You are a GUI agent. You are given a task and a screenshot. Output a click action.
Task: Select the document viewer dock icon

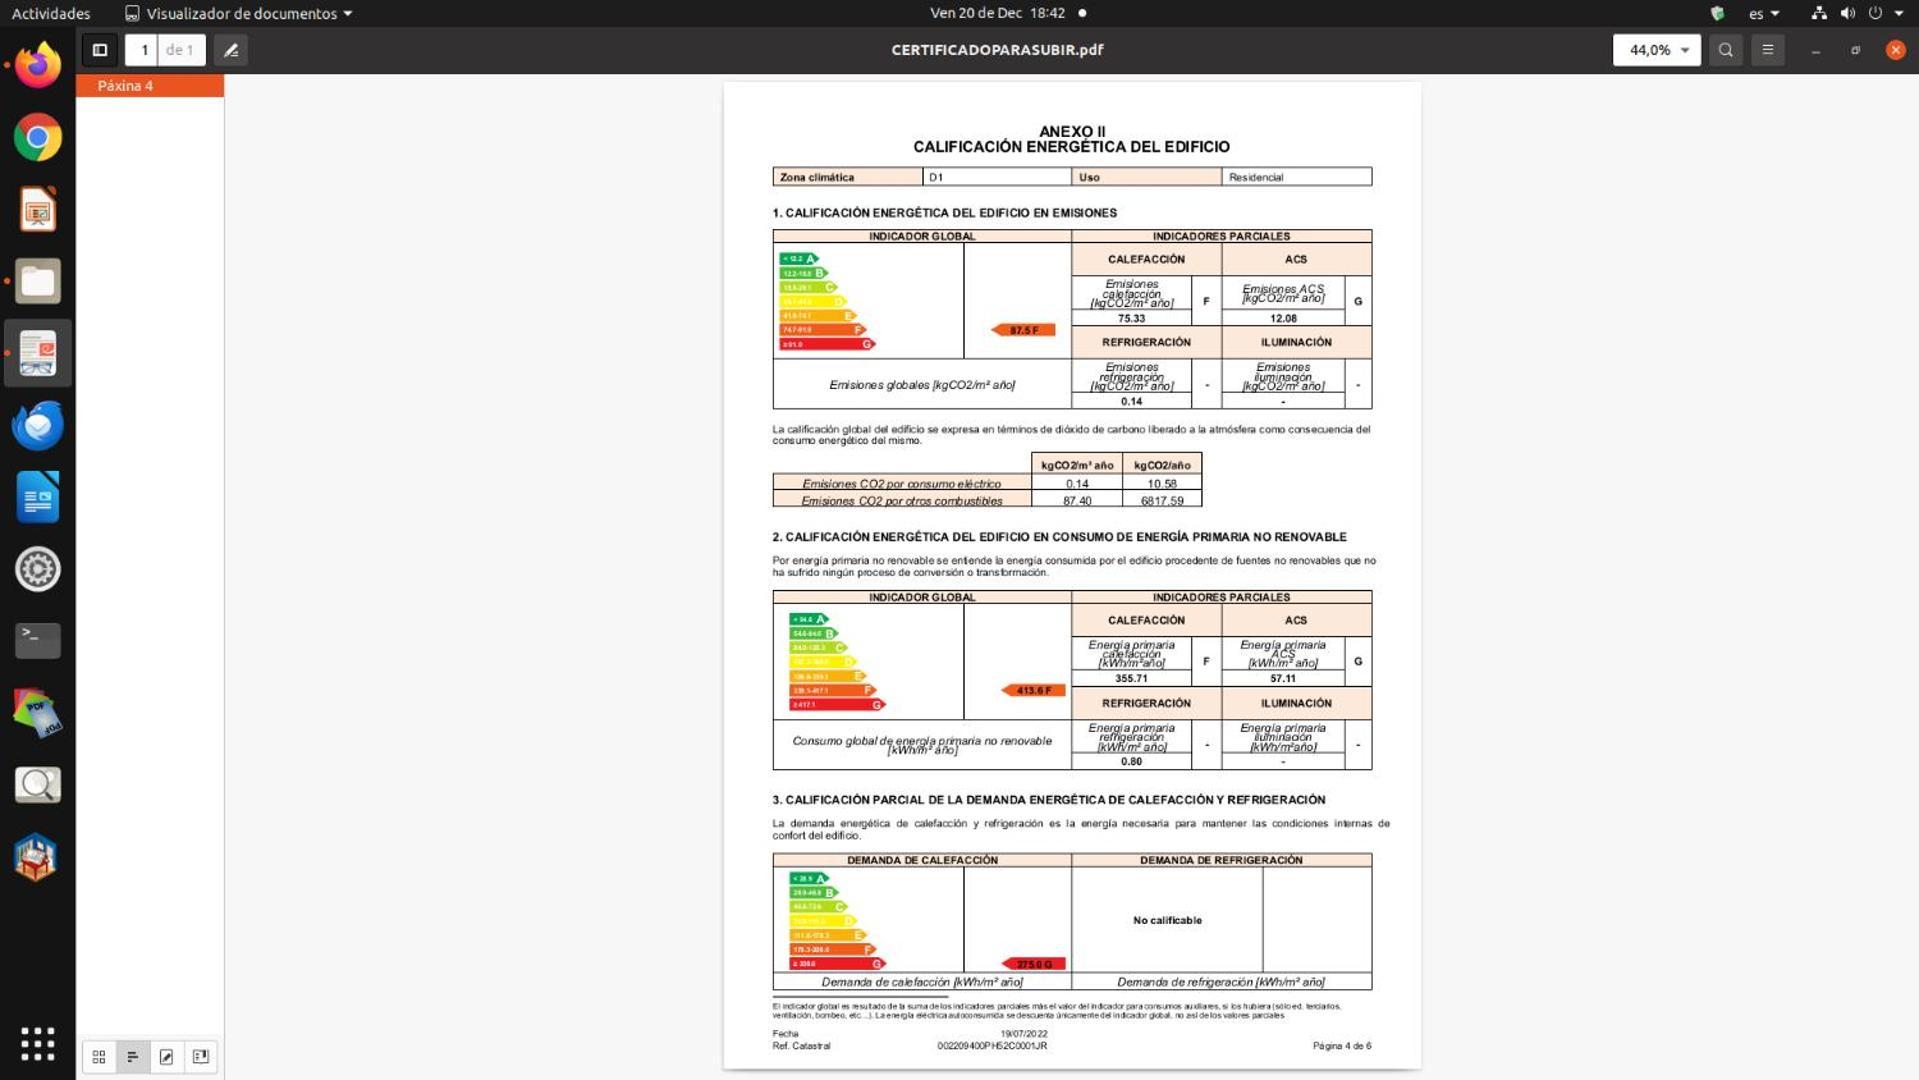(x=38, y=354)
